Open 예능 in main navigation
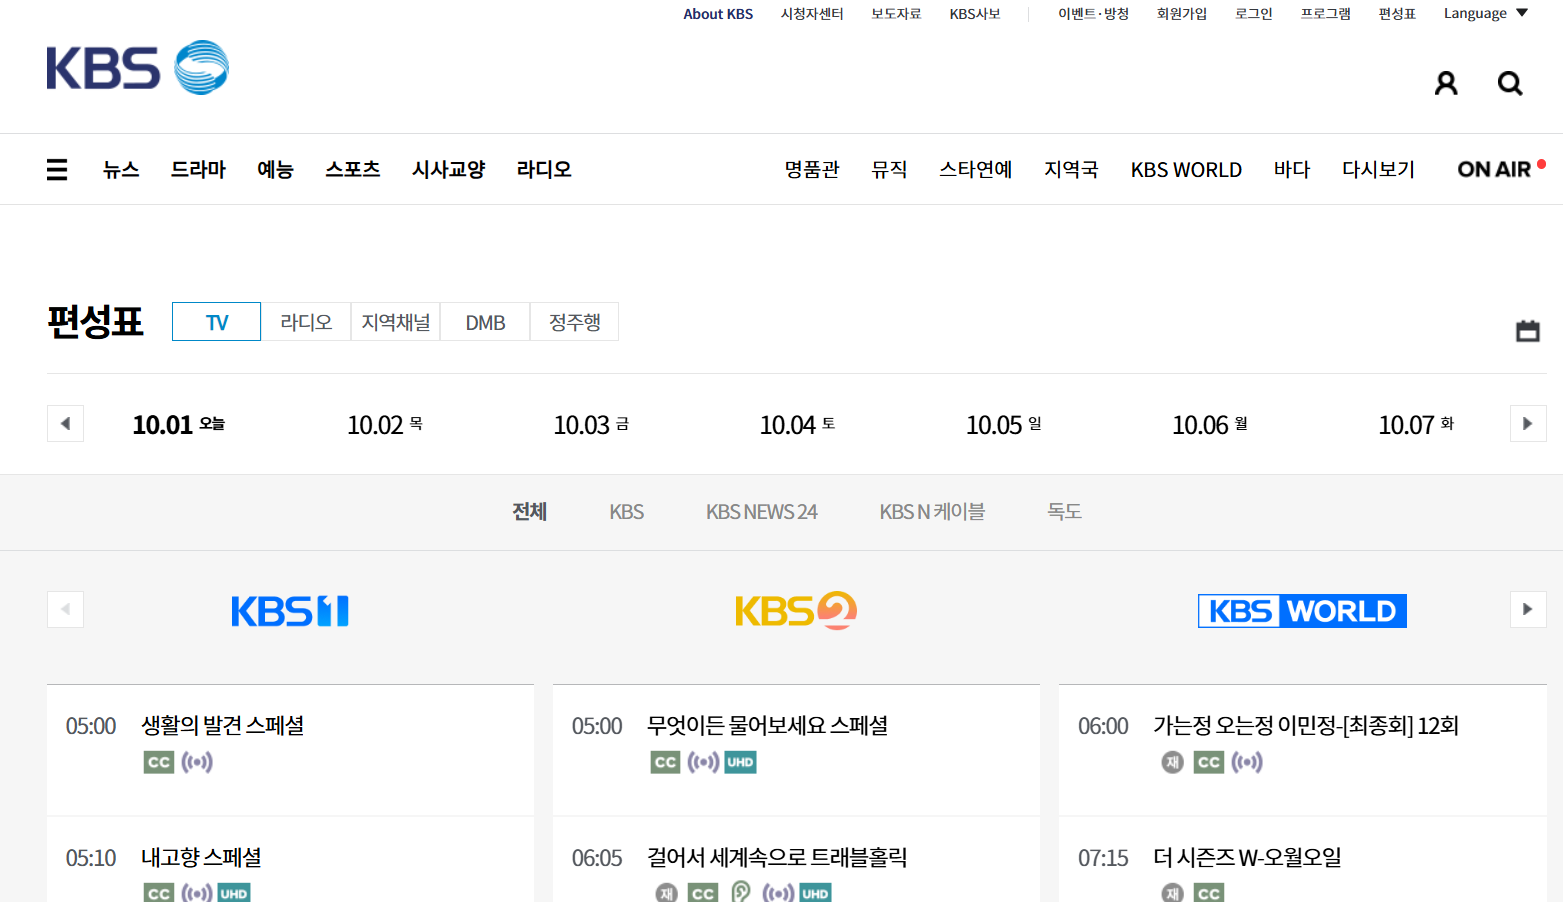 (275, 169)
